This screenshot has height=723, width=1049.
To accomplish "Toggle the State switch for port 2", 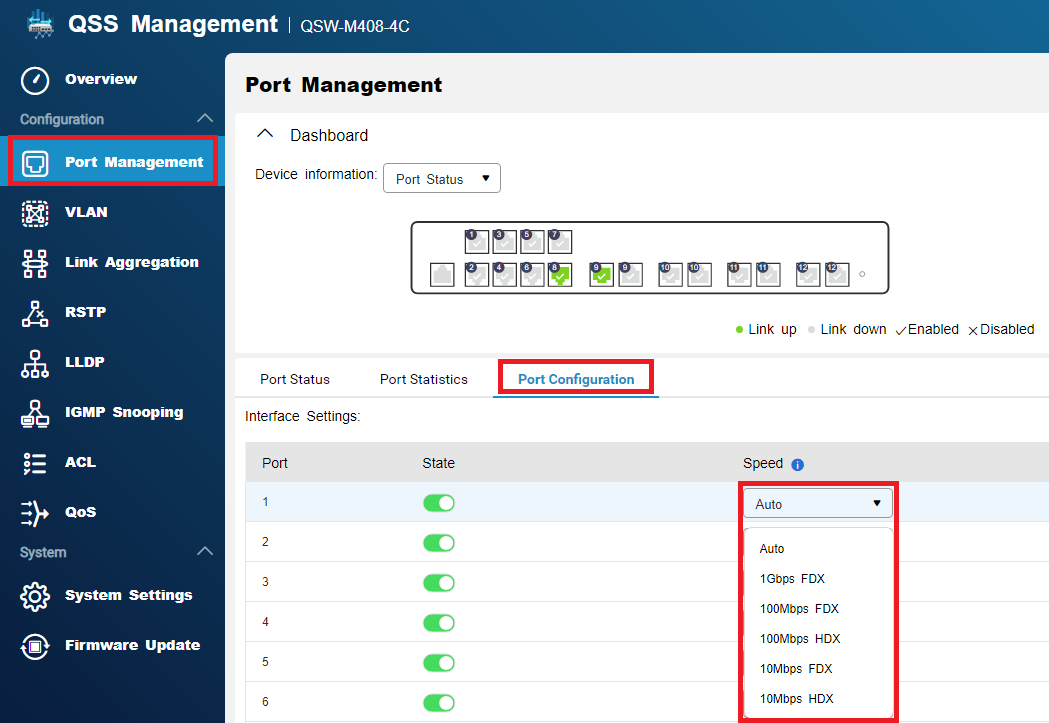I will coord(439,542).
